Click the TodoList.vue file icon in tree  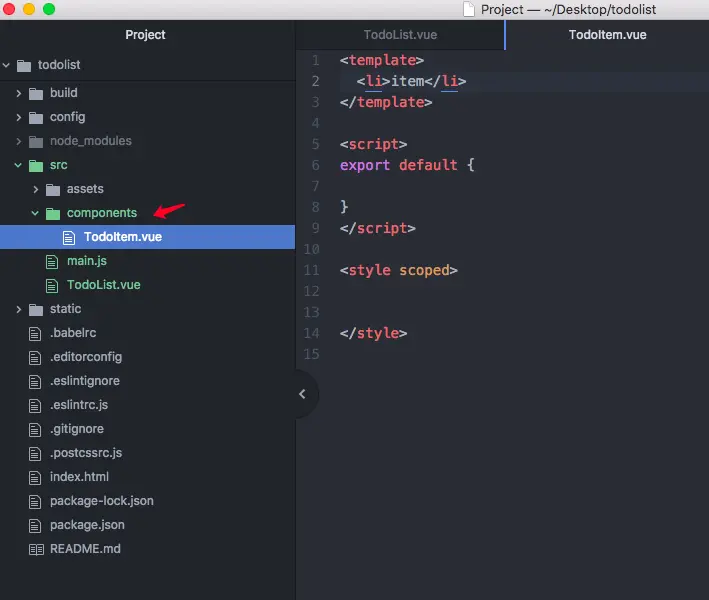click(x=52, y=285)
